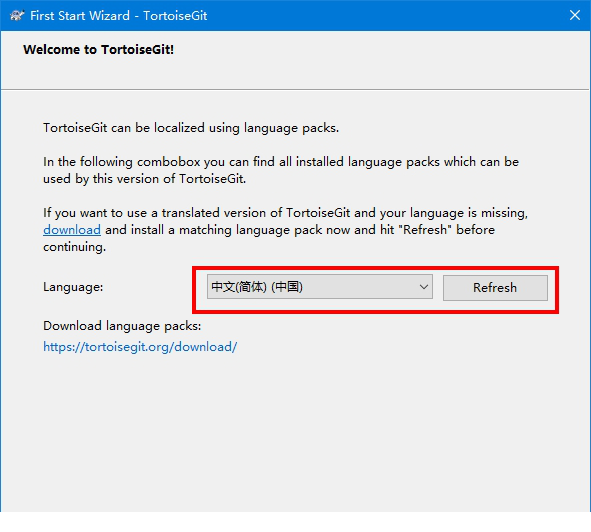The height and width of the screenshot is (532, 591).
Task: Click the First Start Wizard title bar text
Action: click(x=119, y=16)
